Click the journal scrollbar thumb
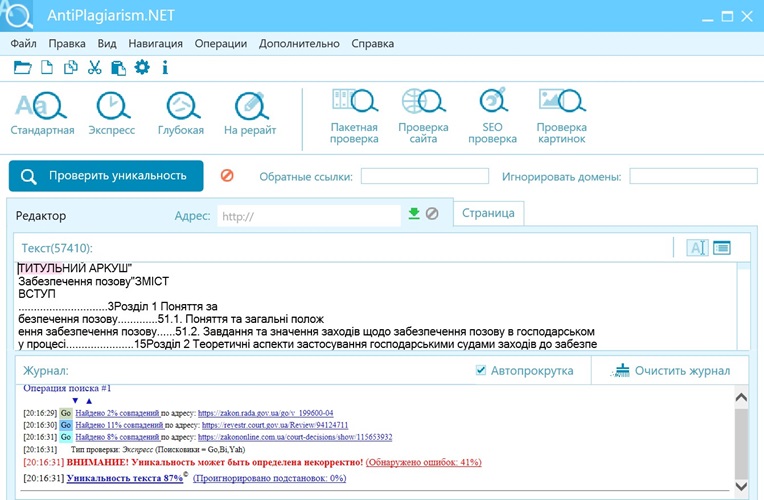Viewport: 764px width, 500px height. 741,443
